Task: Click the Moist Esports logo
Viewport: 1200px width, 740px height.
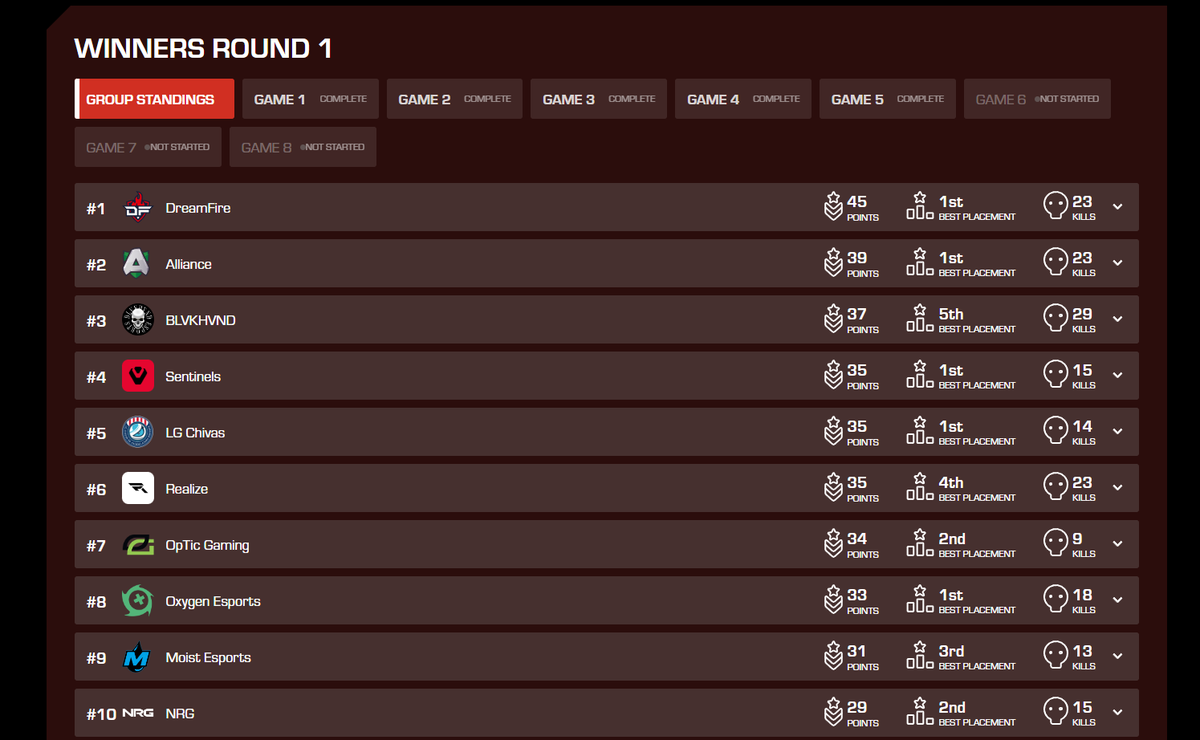Action: (x=137, y=657)
